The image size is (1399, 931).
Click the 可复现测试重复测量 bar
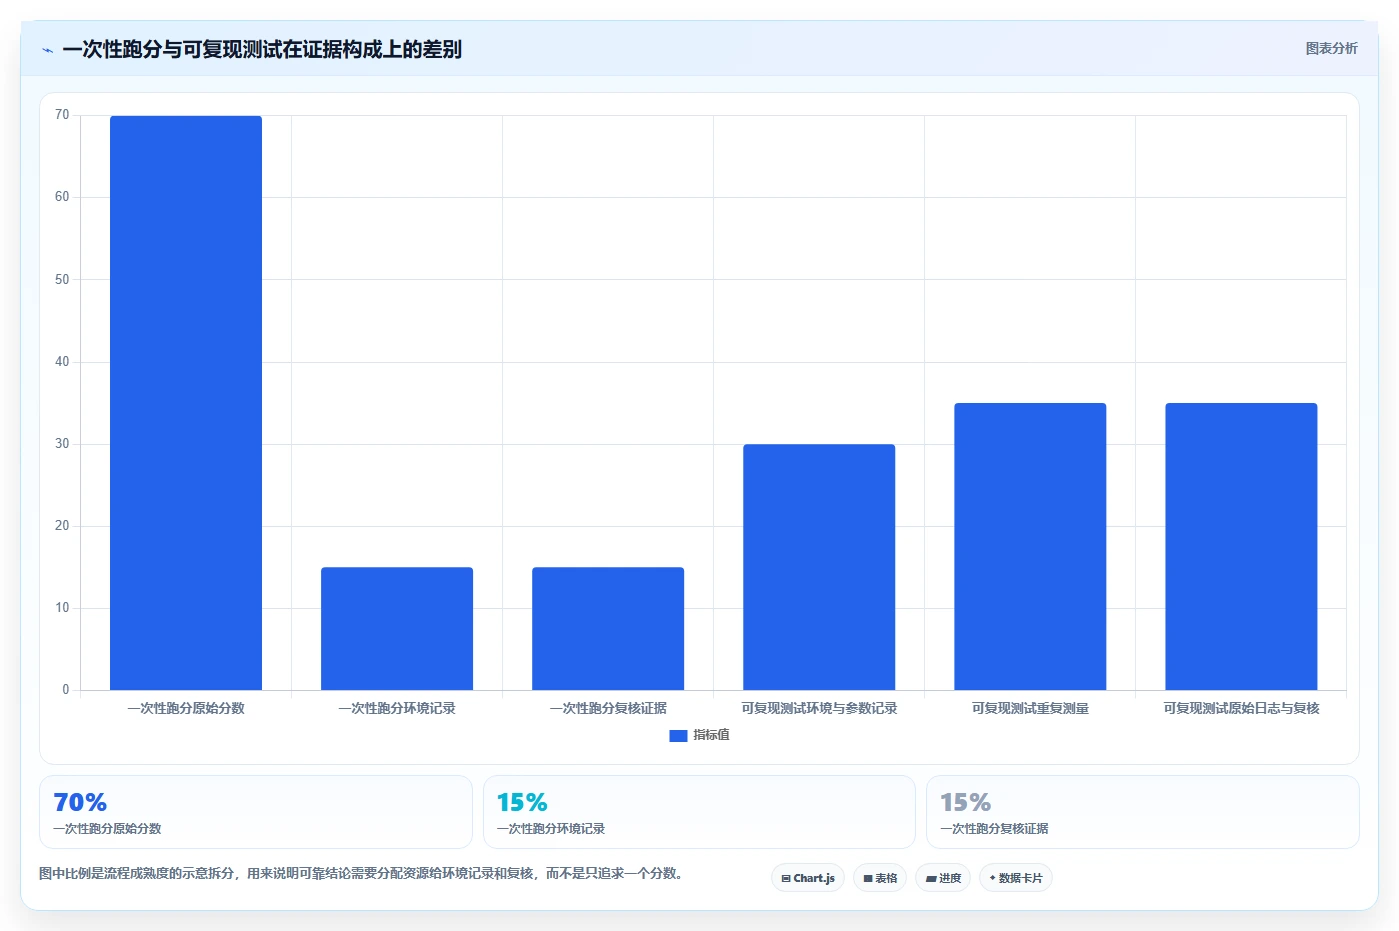(1030, 546)
